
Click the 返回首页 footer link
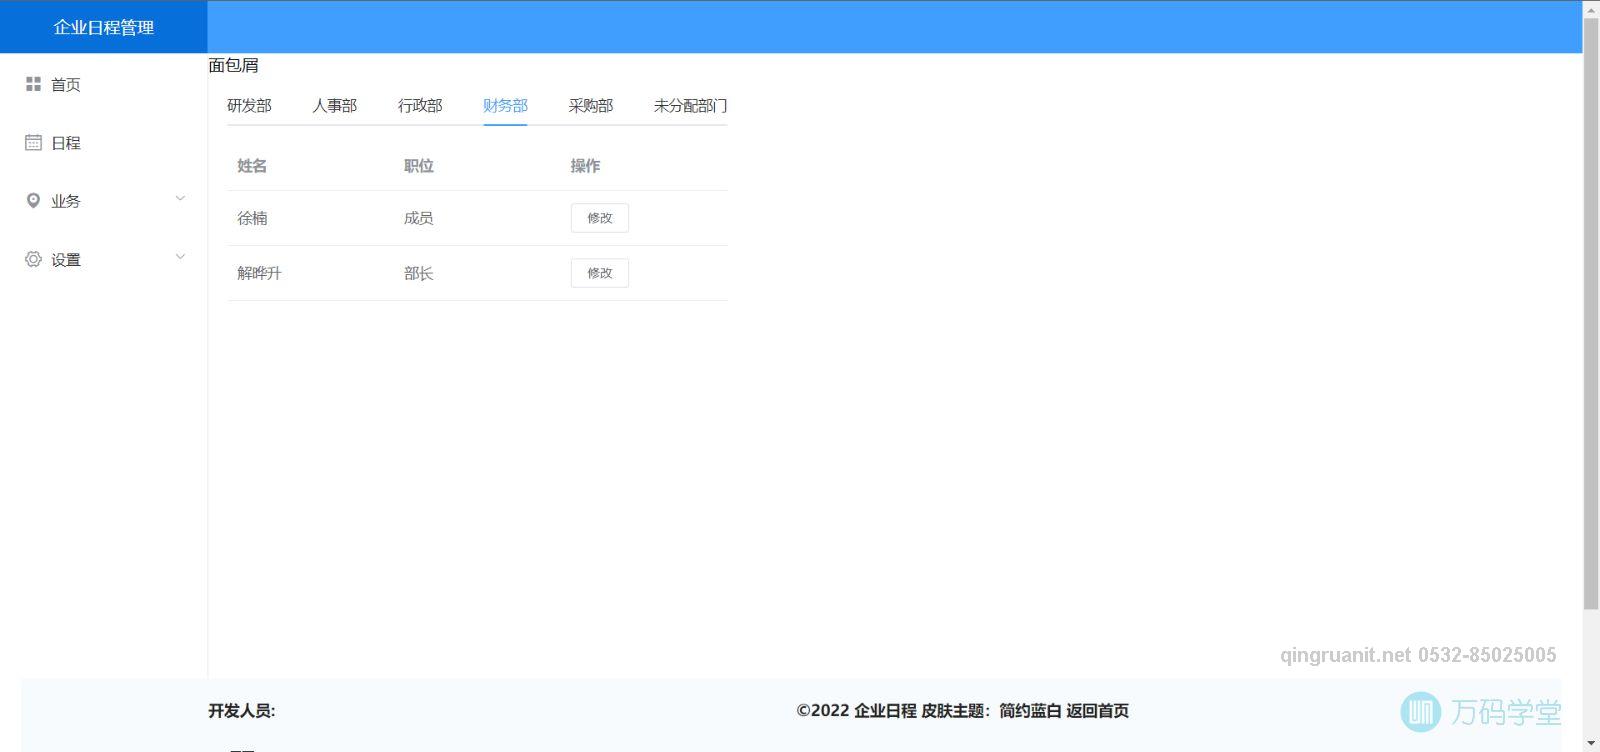tap(1097, 711)
